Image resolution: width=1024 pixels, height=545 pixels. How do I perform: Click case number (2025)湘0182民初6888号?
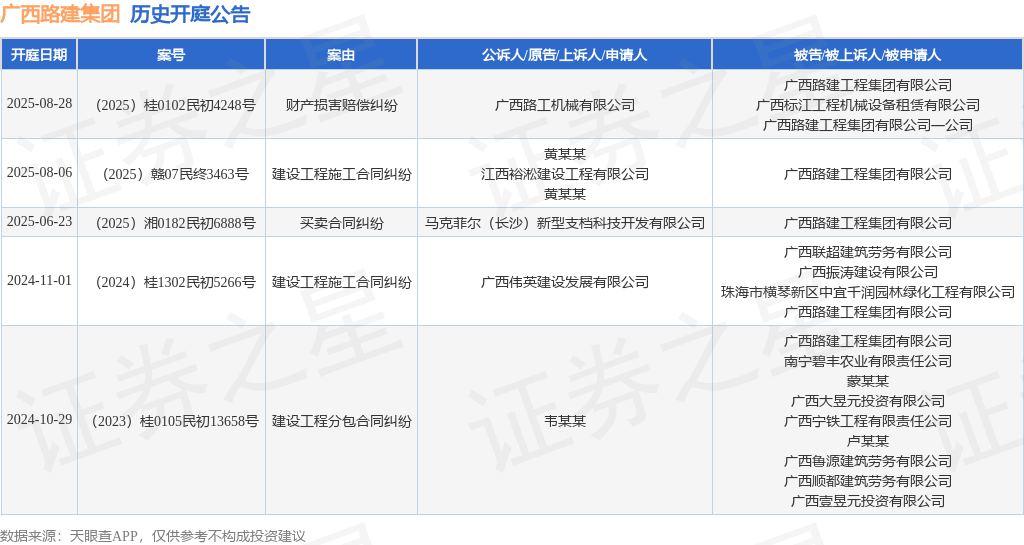[172, 223]
